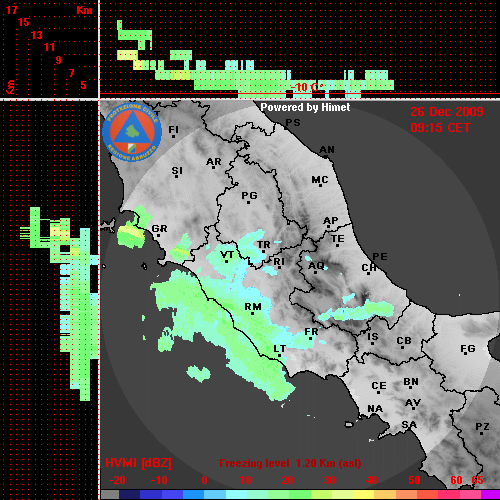Screen dimensions: 500x500
Task: Click the FR city label
Action: tap(311, 332)
